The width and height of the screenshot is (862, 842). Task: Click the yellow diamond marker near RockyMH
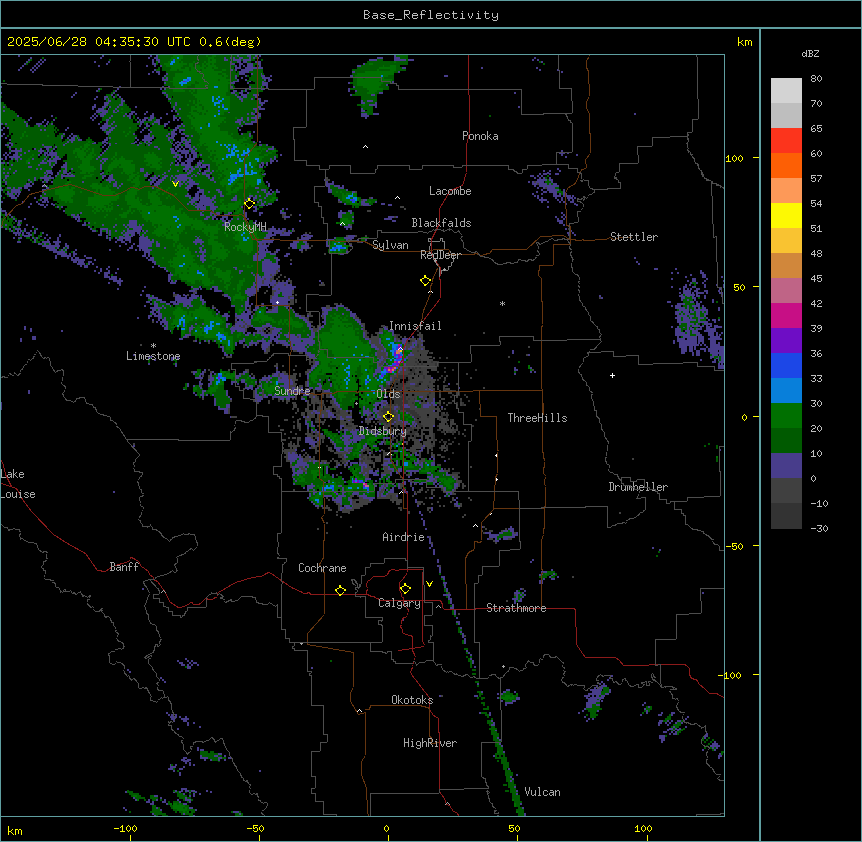250,204
